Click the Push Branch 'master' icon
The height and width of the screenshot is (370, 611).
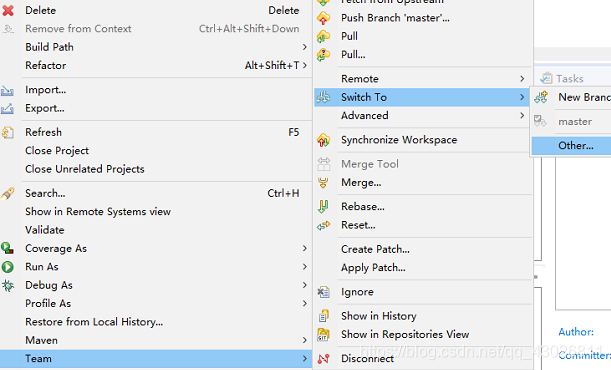coord(323,18)
